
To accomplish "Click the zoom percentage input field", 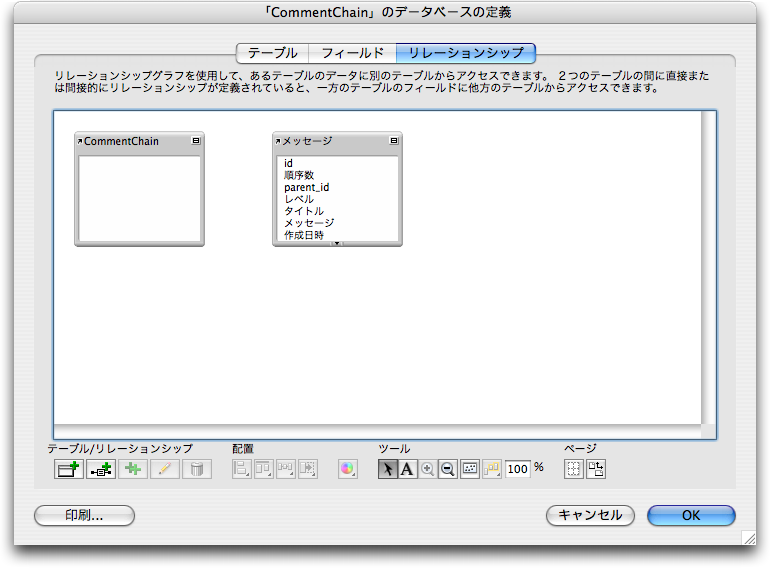I will point(517,469).
